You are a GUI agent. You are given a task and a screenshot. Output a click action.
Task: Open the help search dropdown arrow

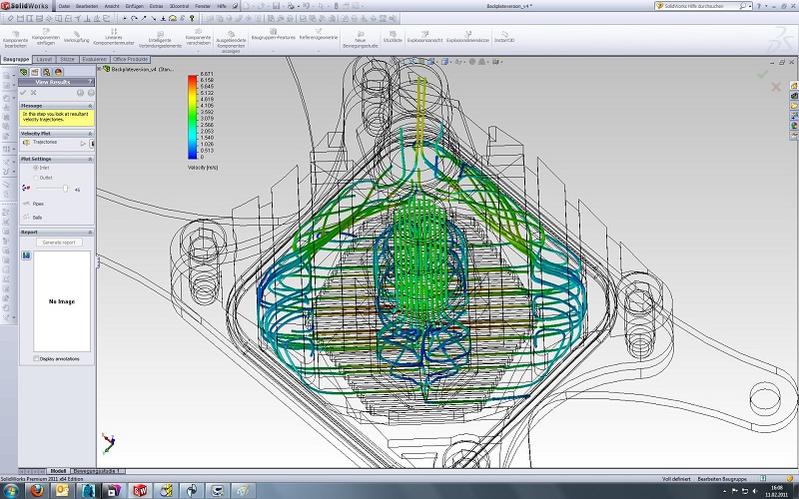[750, 6]
